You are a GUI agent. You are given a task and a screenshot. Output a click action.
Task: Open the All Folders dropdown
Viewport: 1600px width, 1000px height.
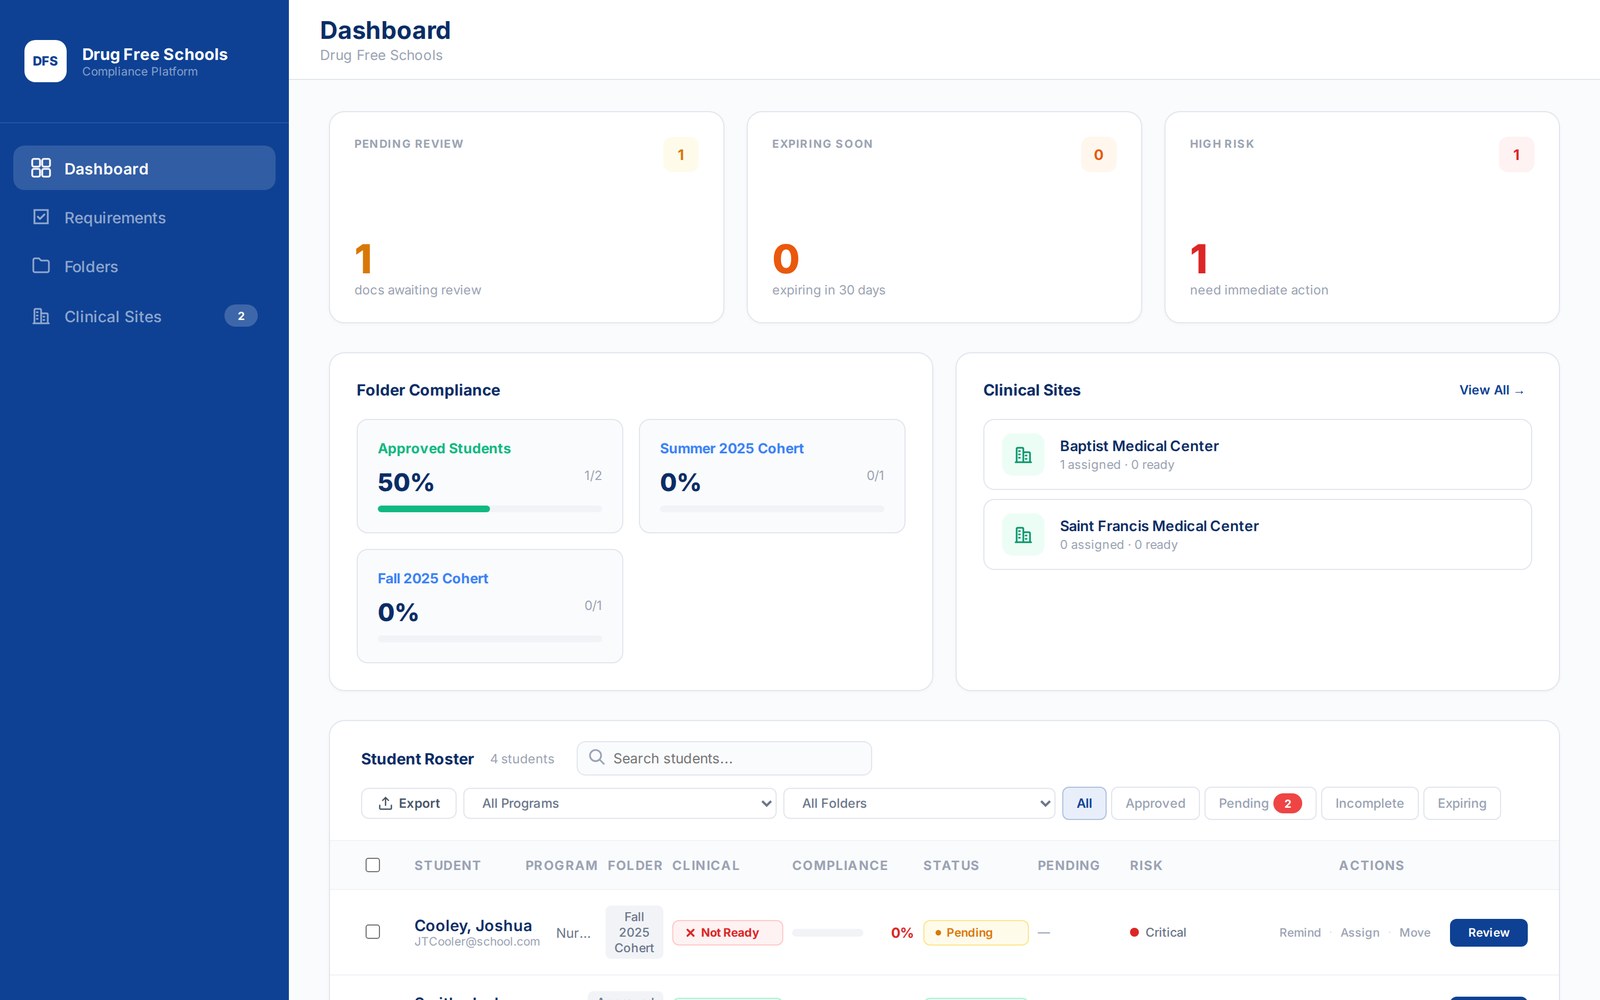pyautogui.click(x=919, y=803)
